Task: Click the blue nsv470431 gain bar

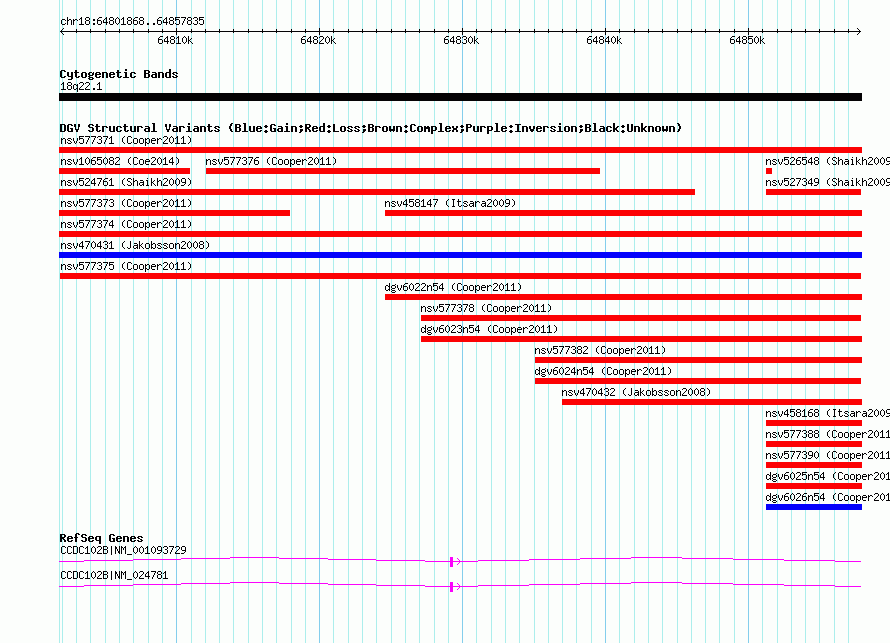Action: click(x=460, y=255)
